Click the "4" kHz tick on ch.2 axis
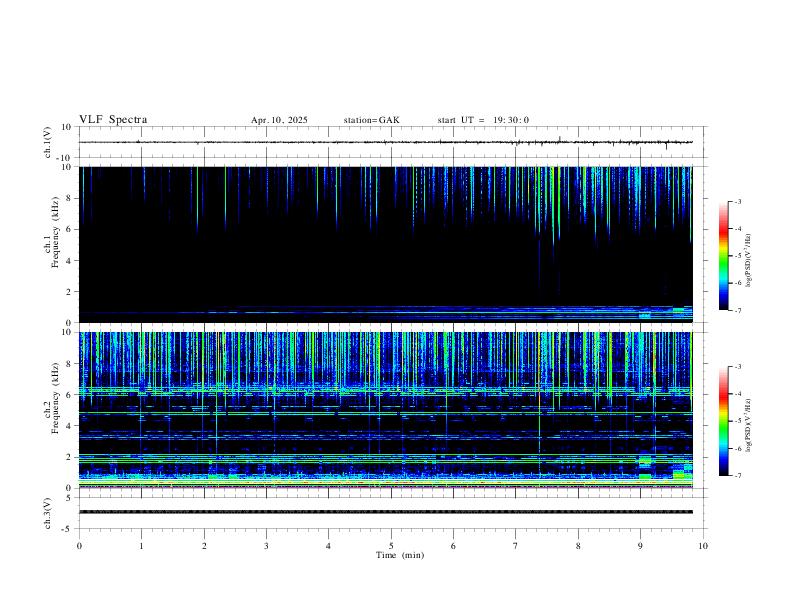 click(x=70, y=426)
